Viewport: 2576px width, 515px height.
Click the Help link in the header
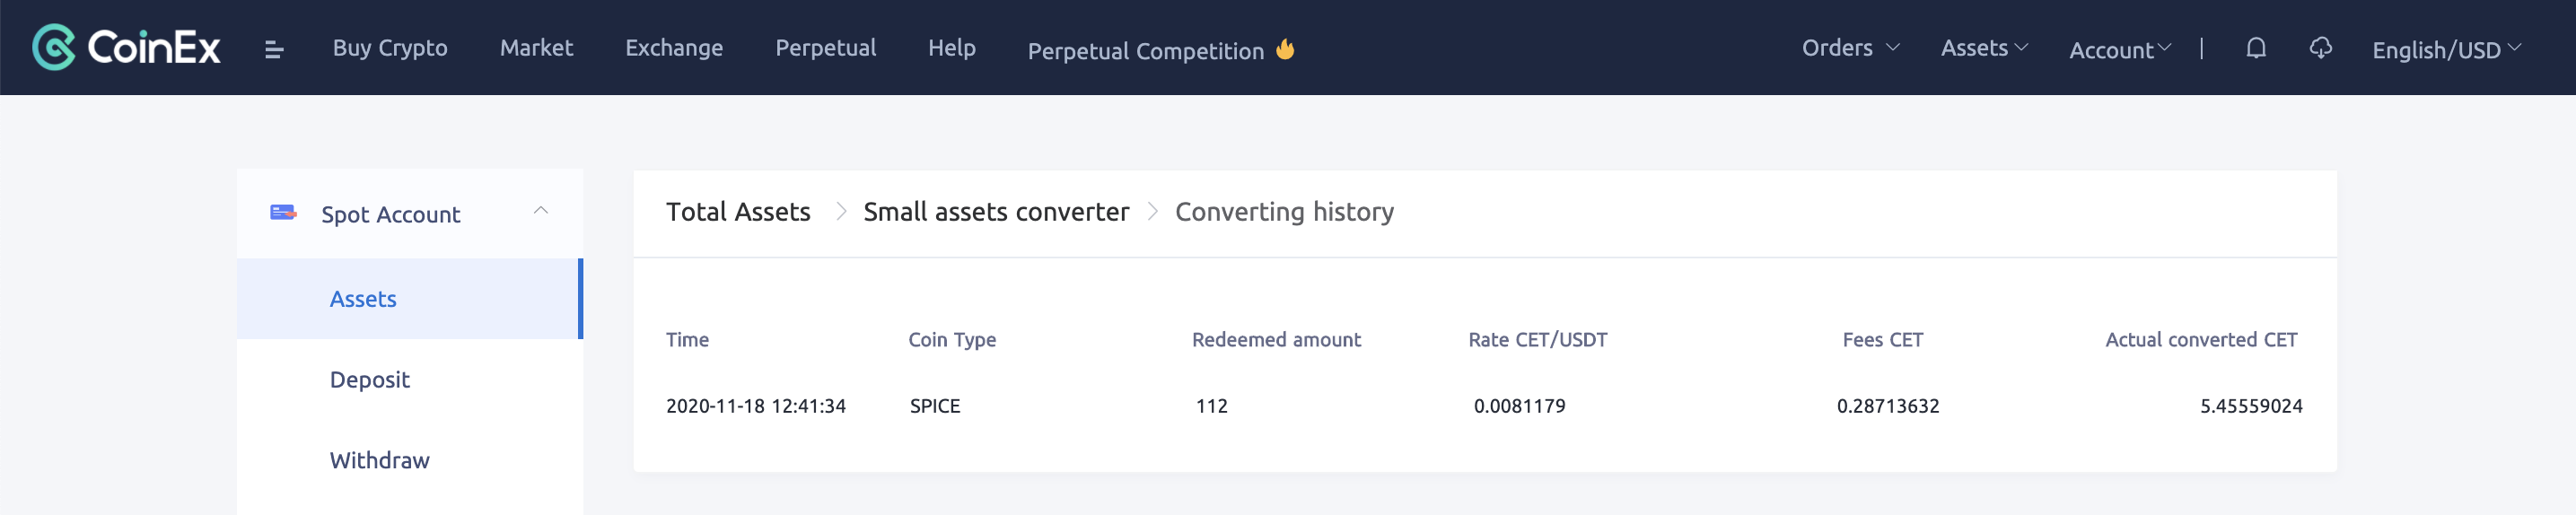coord(951,48)
